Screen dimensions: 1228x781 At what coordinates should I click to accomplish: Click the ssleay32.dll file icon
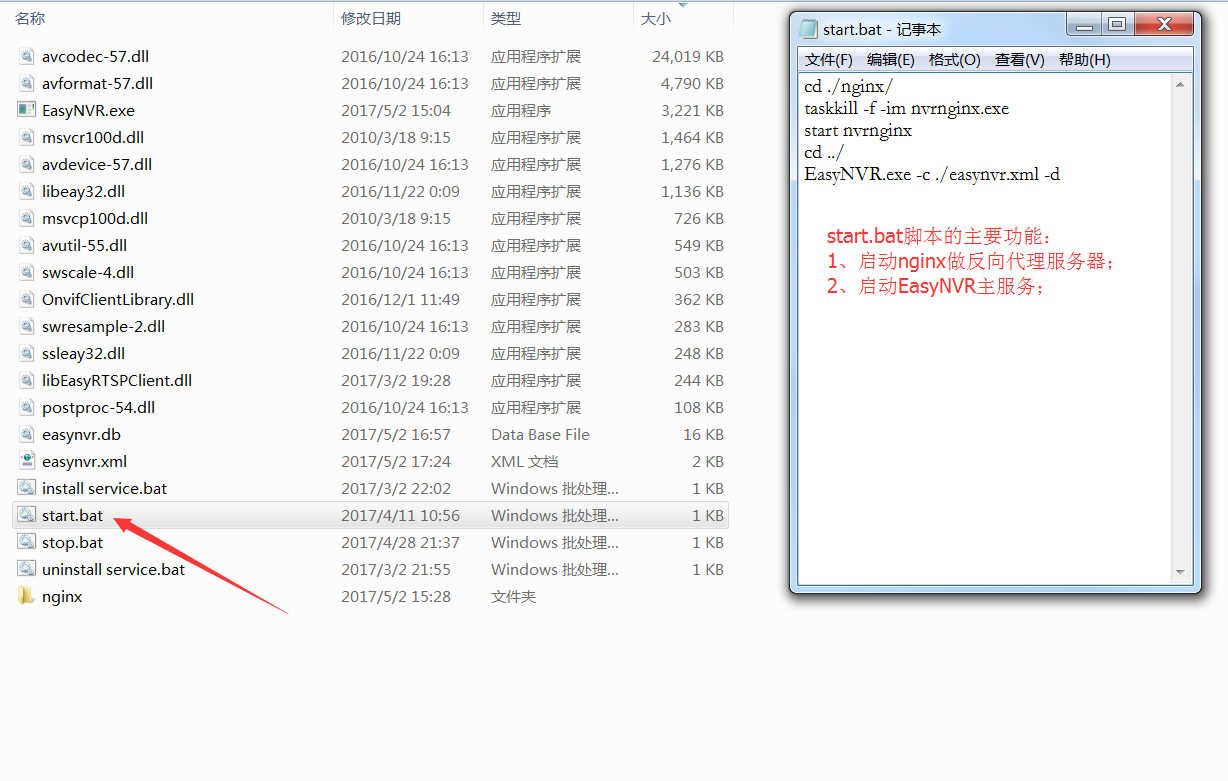(x=26, y=353)
